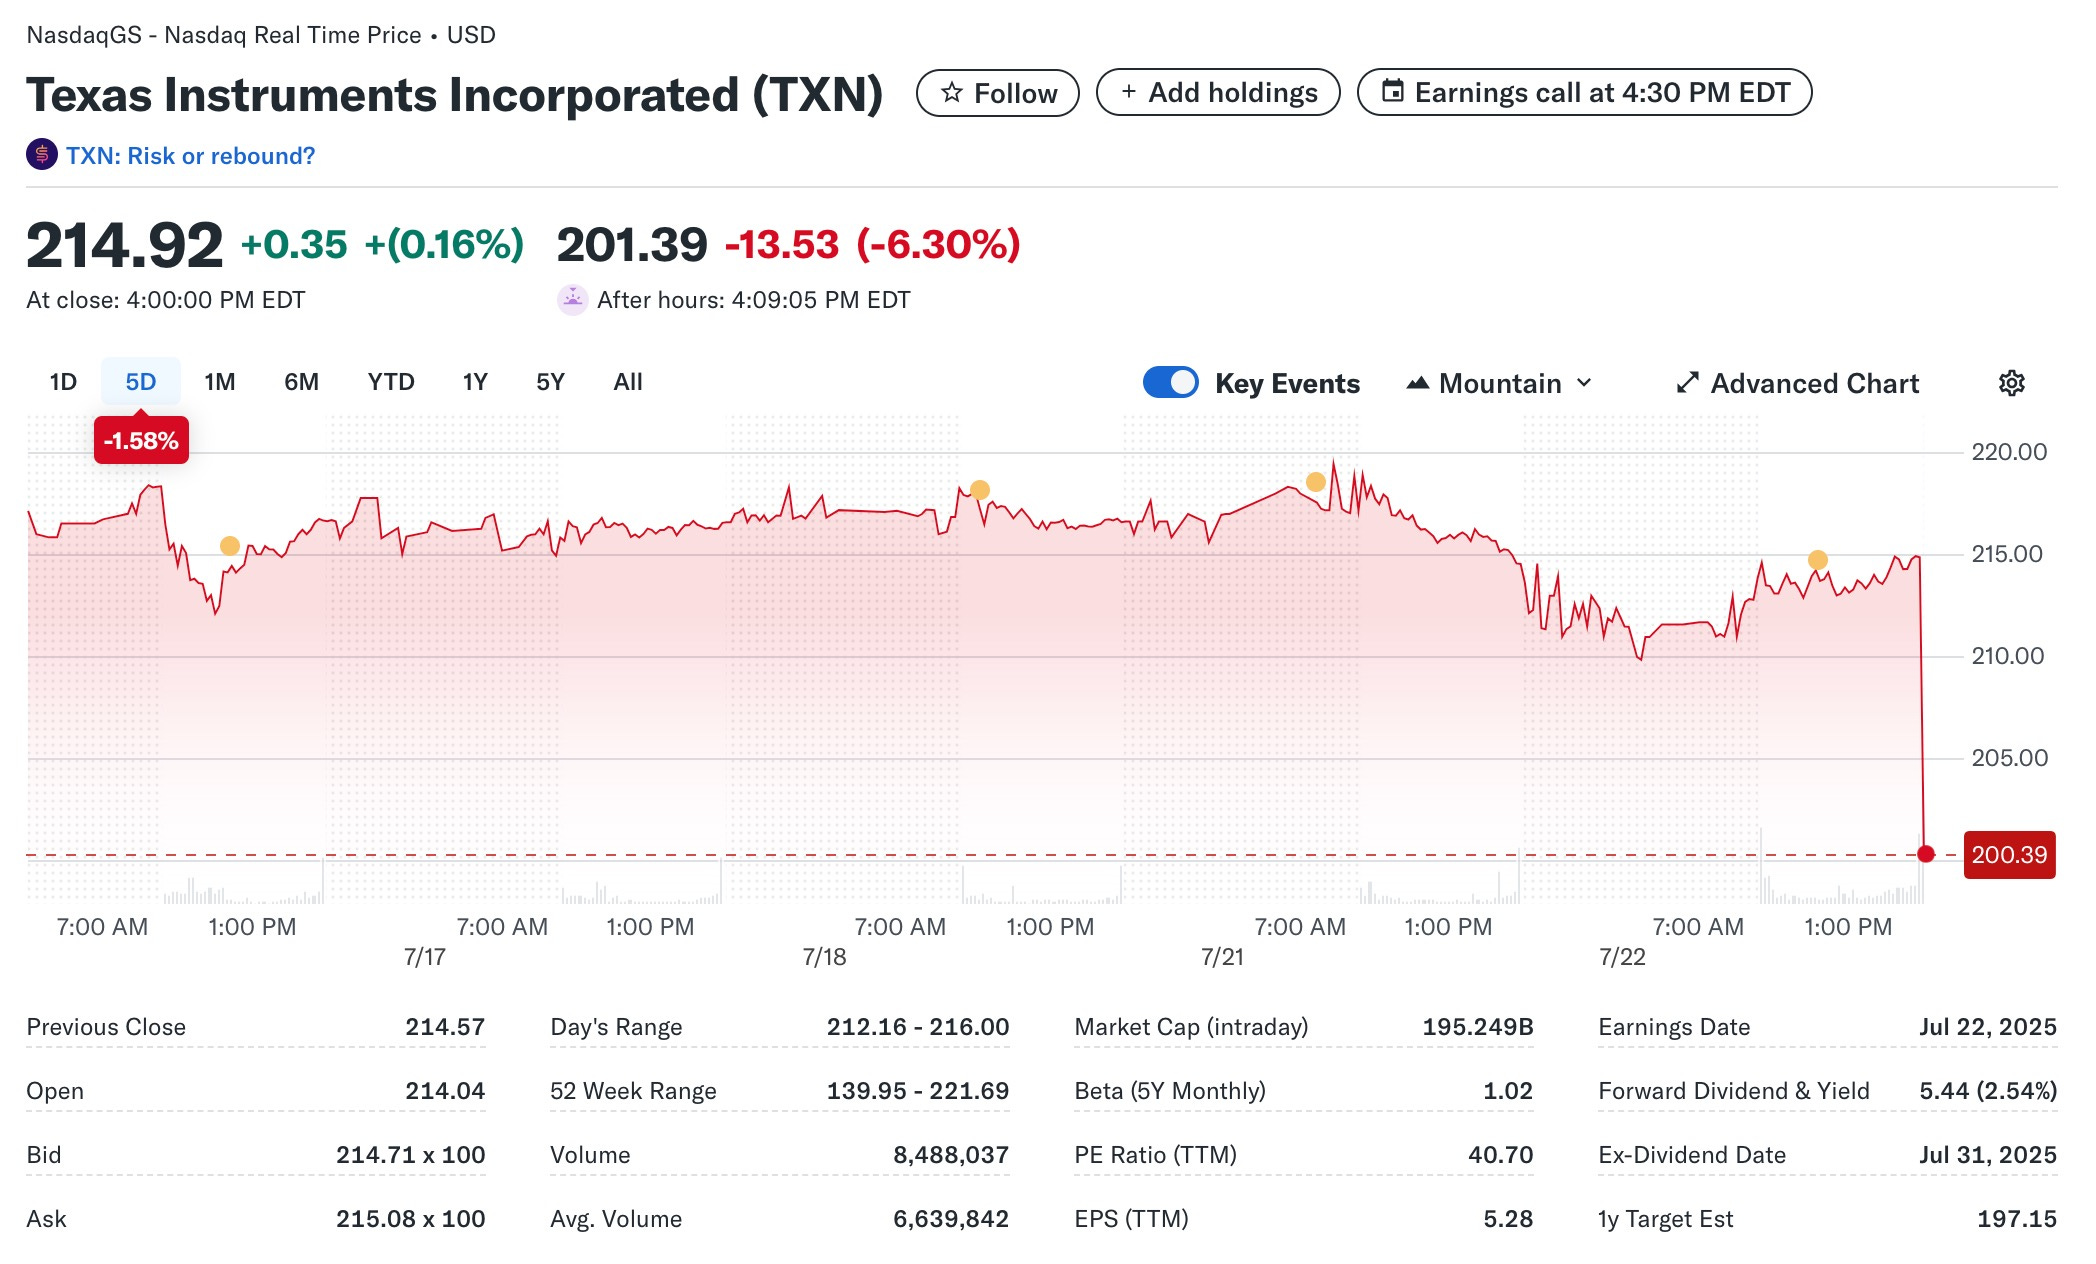Screen dimensions: 2096x1264
Task: Select the YTD range tab
Action: click(x=390, y=382)
